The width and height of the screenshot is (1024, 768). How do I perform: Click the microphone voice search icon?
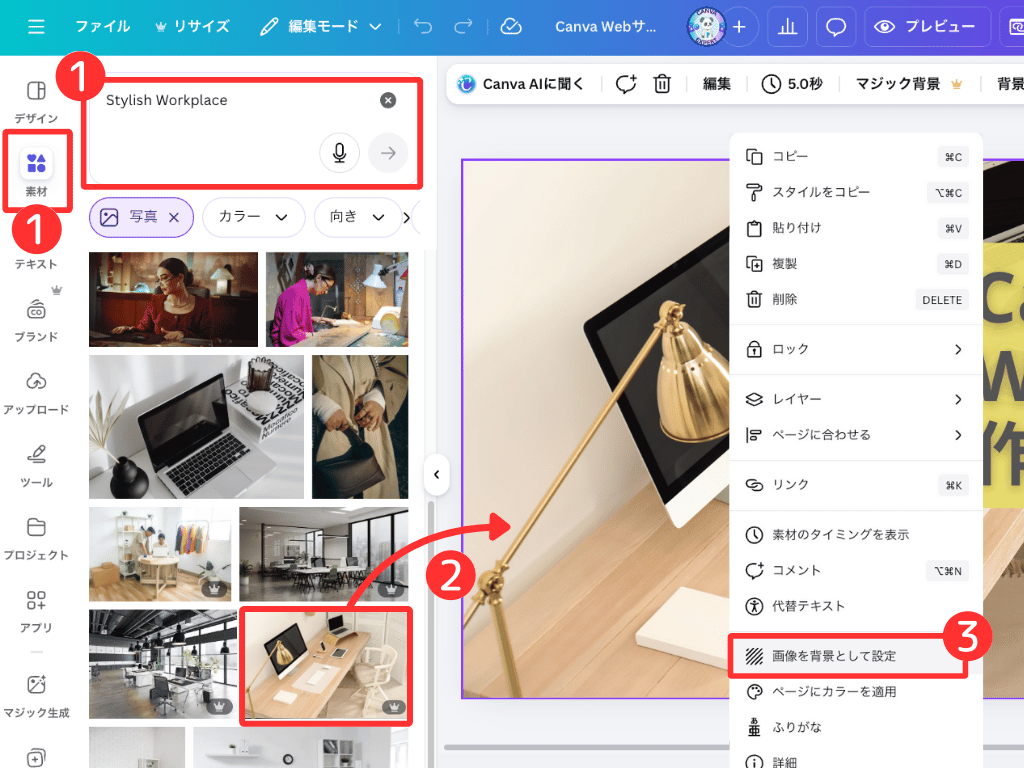point(340,153)
